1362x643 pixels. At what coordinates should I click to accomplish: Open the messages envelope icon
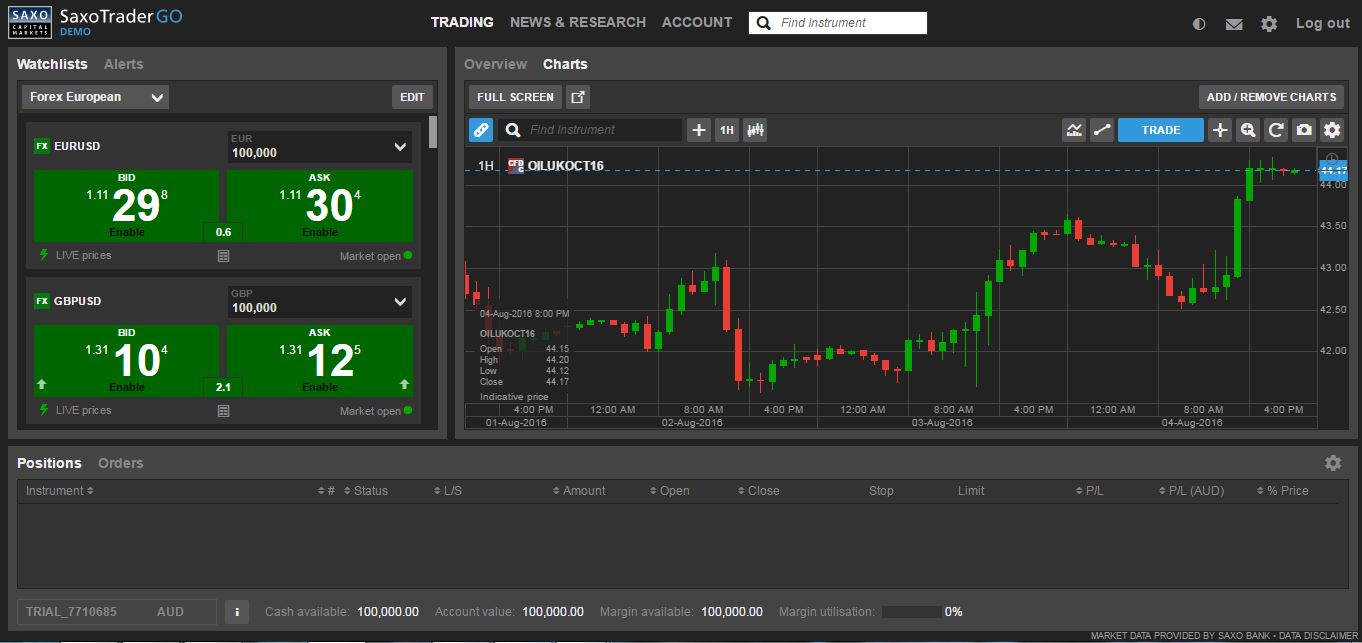pos(1234,24)
